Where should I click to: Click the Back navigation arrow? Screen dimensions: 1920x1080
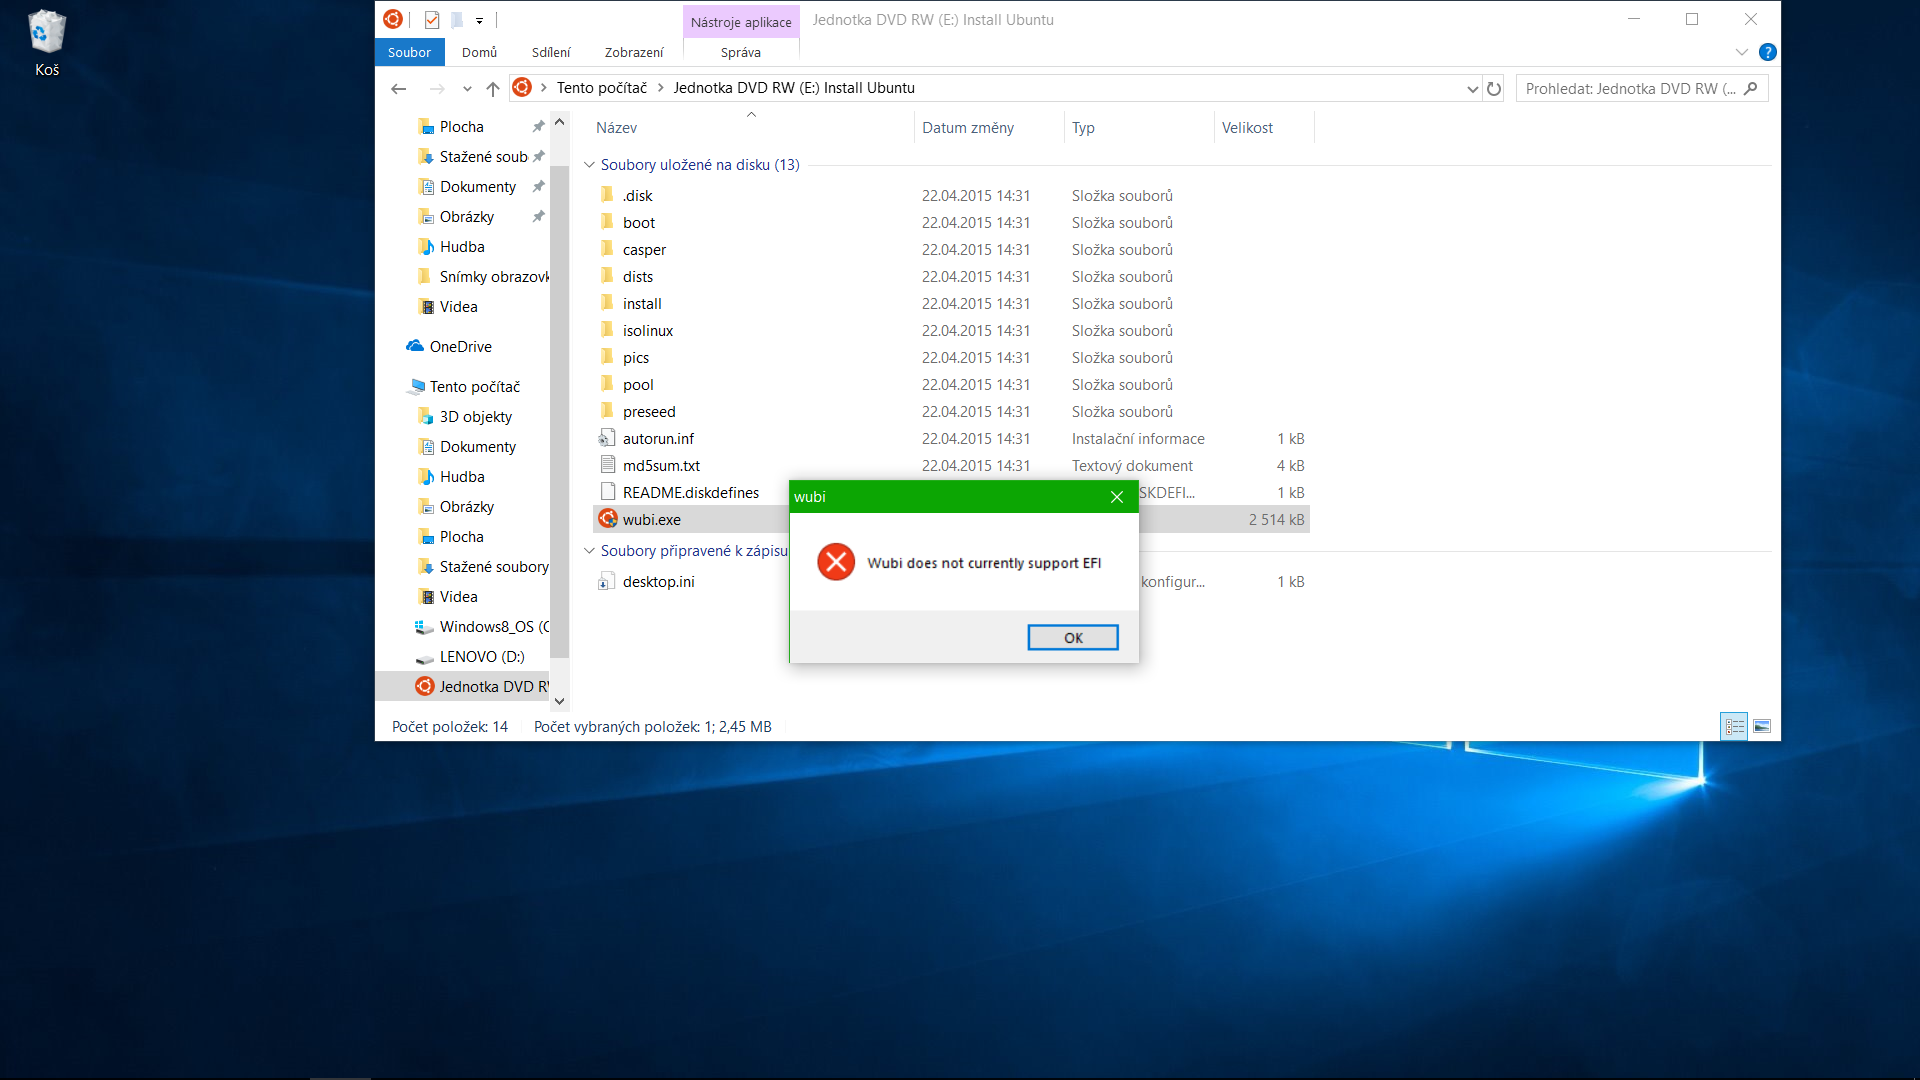399,88
